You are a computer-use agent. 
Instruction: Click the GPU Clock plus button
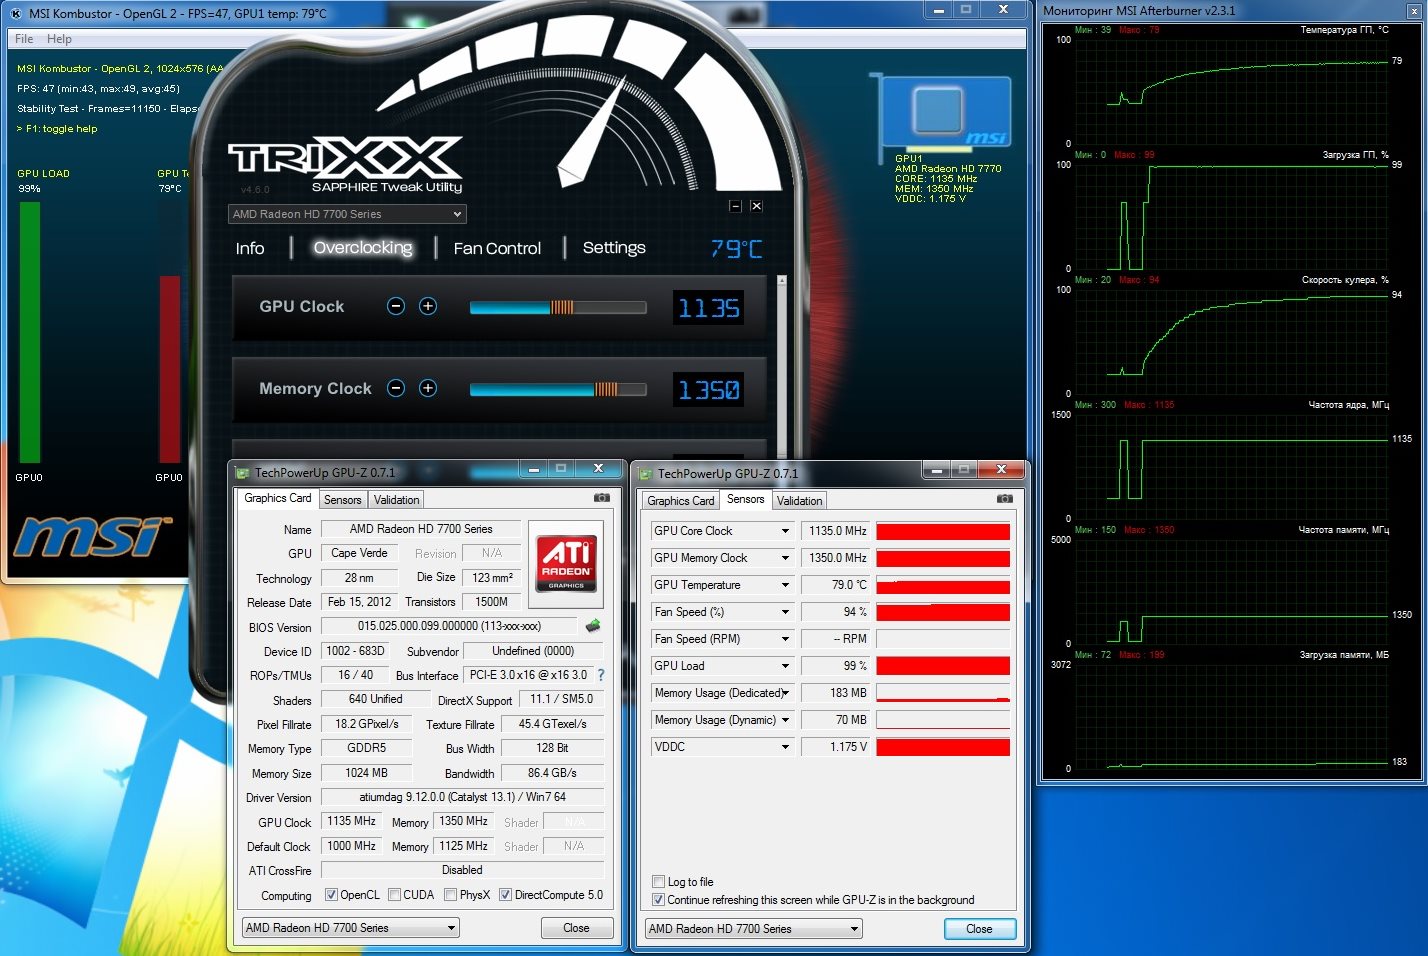tap(428, 306)
